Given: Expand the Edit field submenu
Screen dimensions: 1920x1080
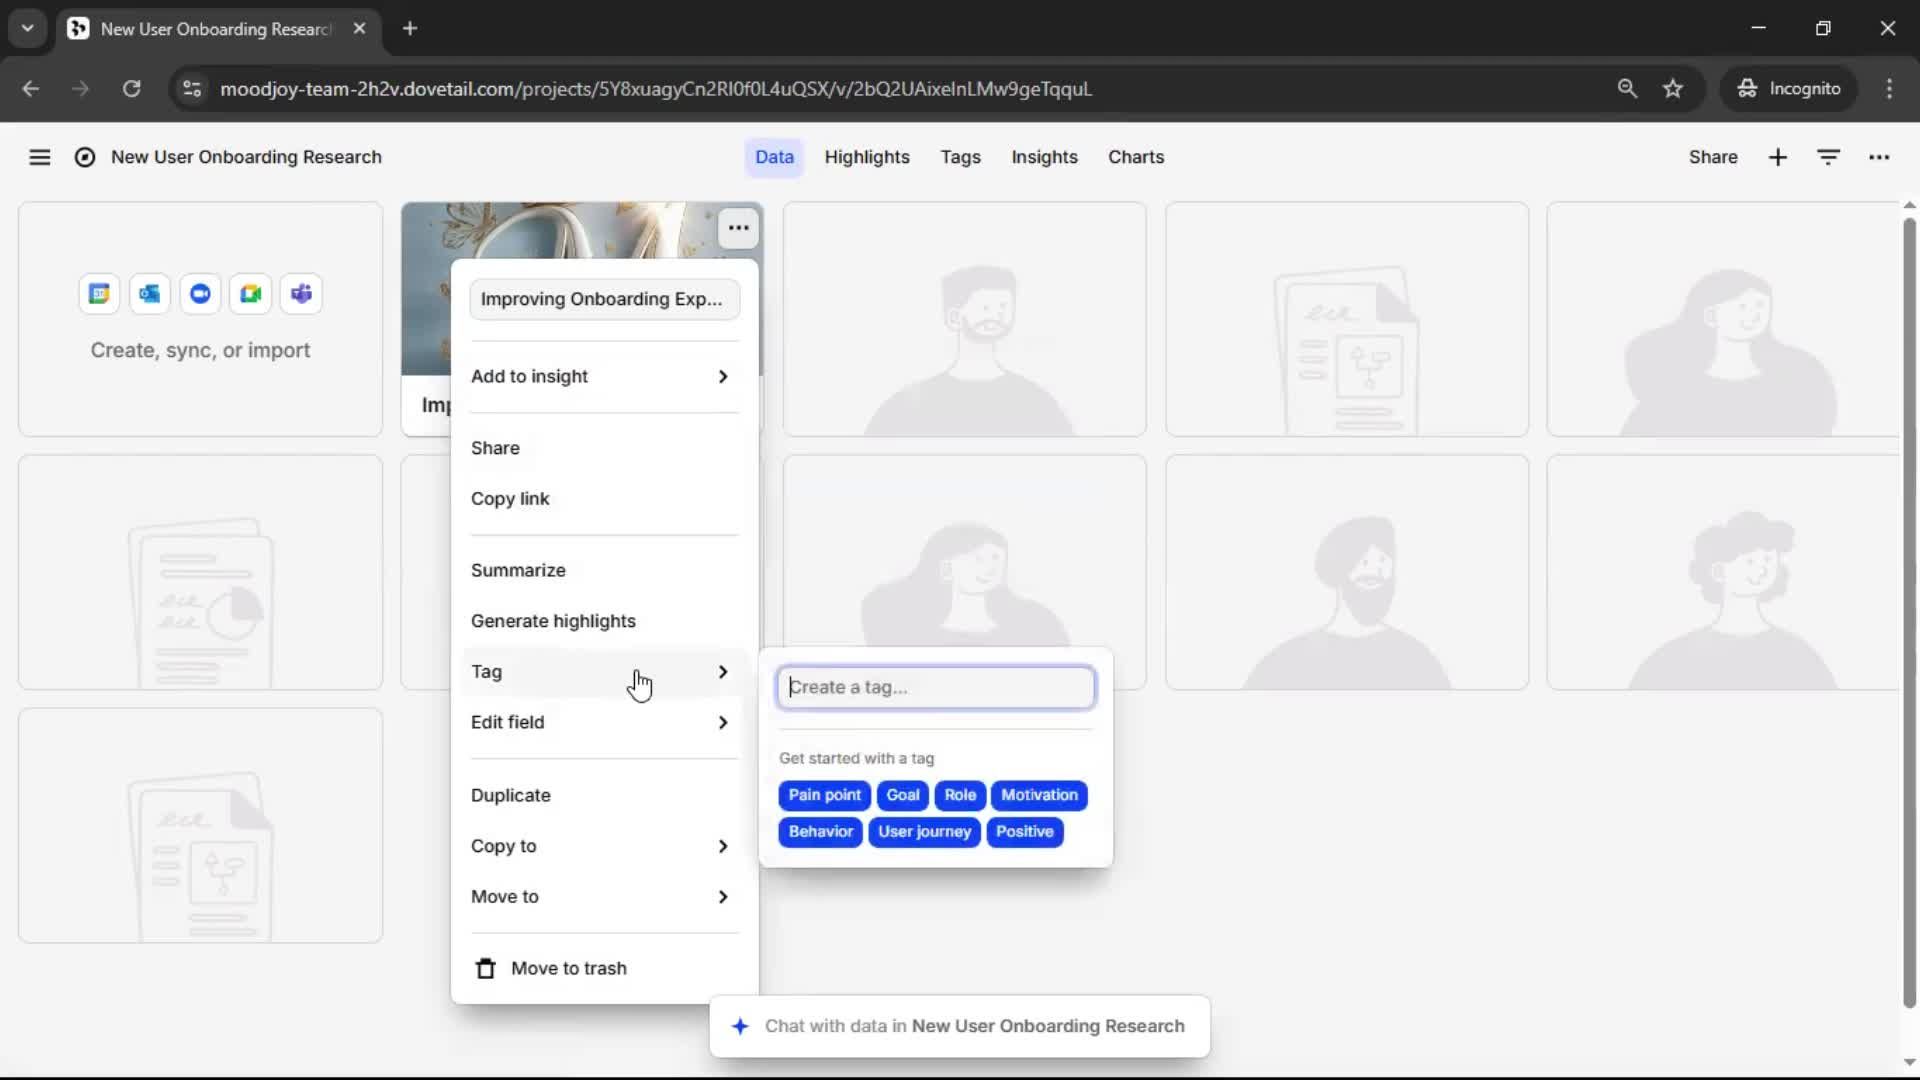Looking at the screenshot, I should click(600, 722).
